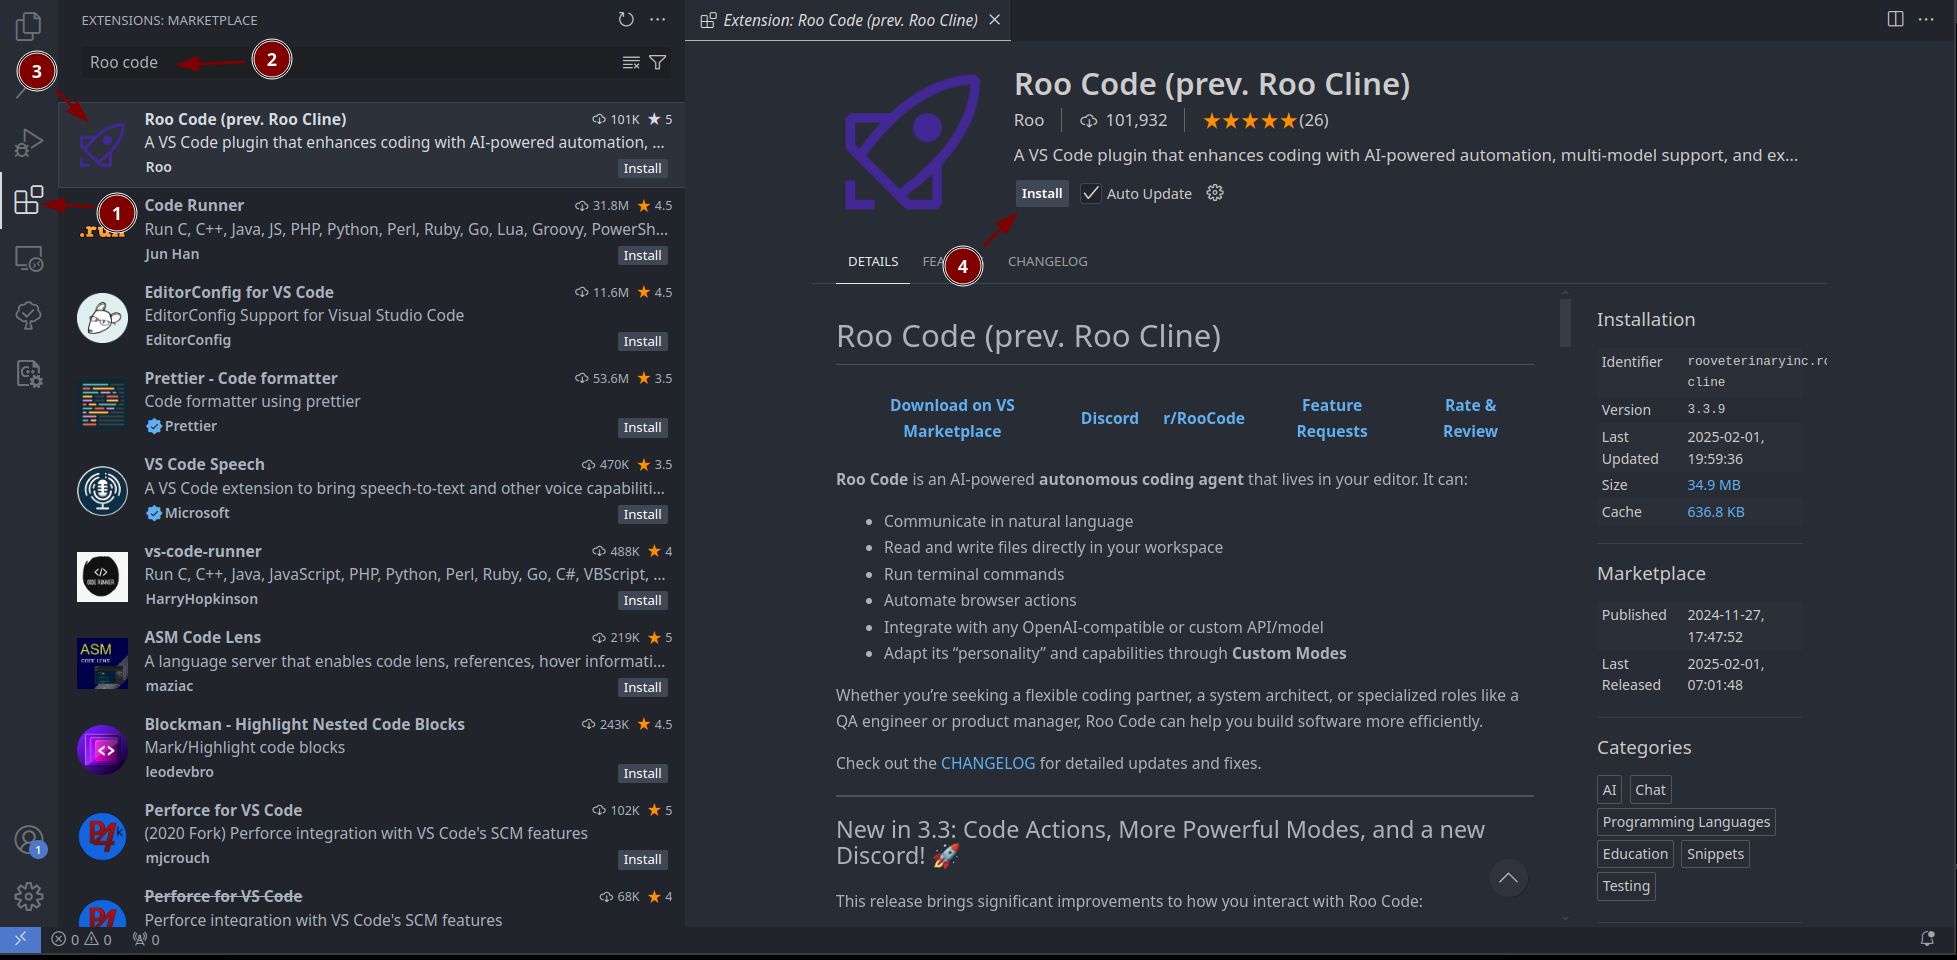This screenshot has width=1957, height=960.
Task: Open the CHANGELOG link in description
Action: pos(988,763)
